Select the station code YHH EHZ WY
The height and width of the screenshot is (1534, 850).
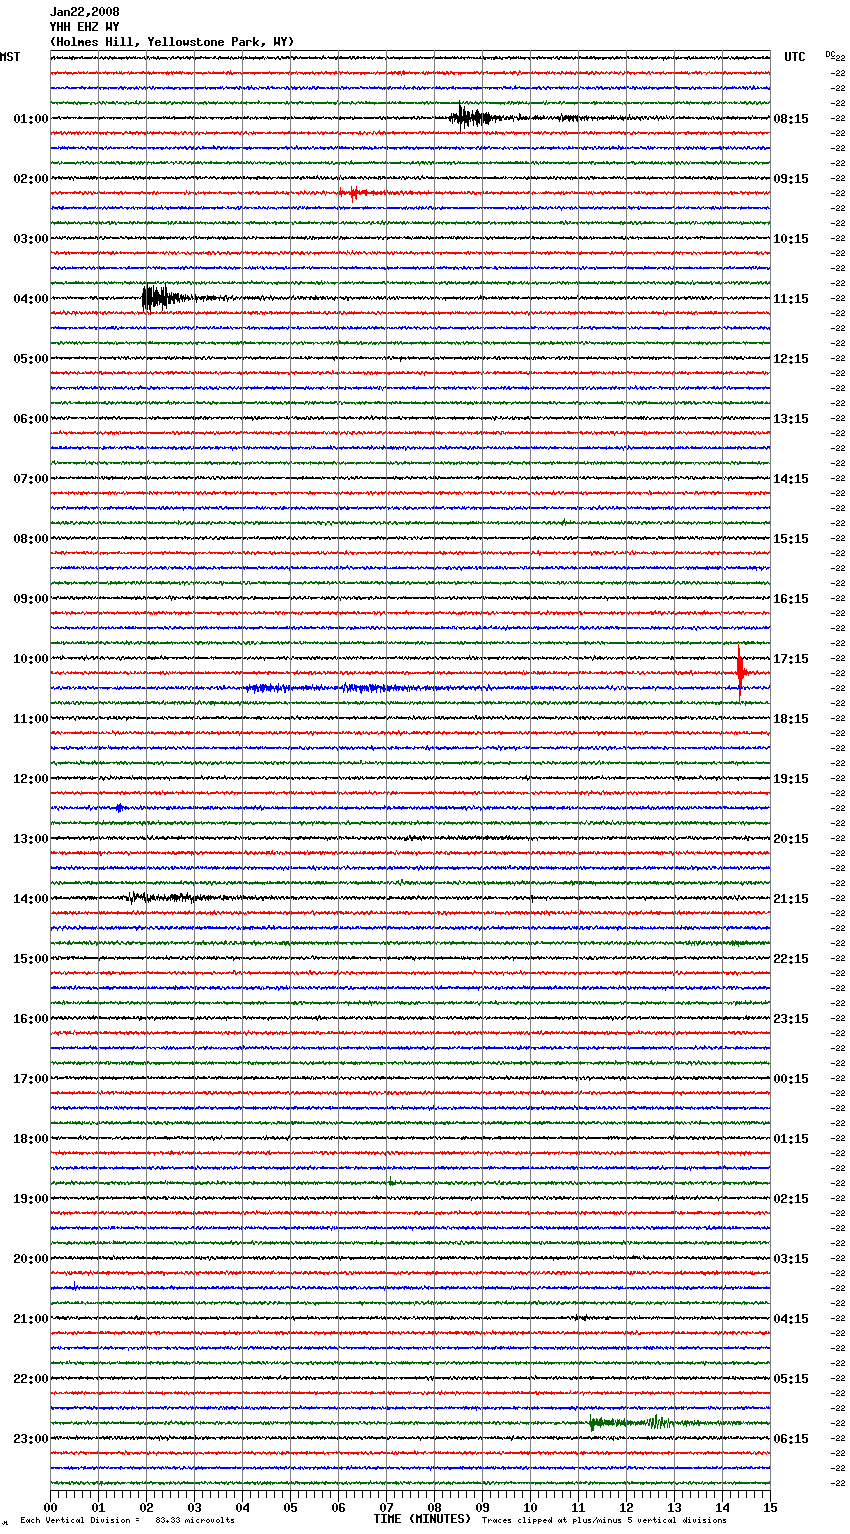pyautogui.click(x=84, y=27)
